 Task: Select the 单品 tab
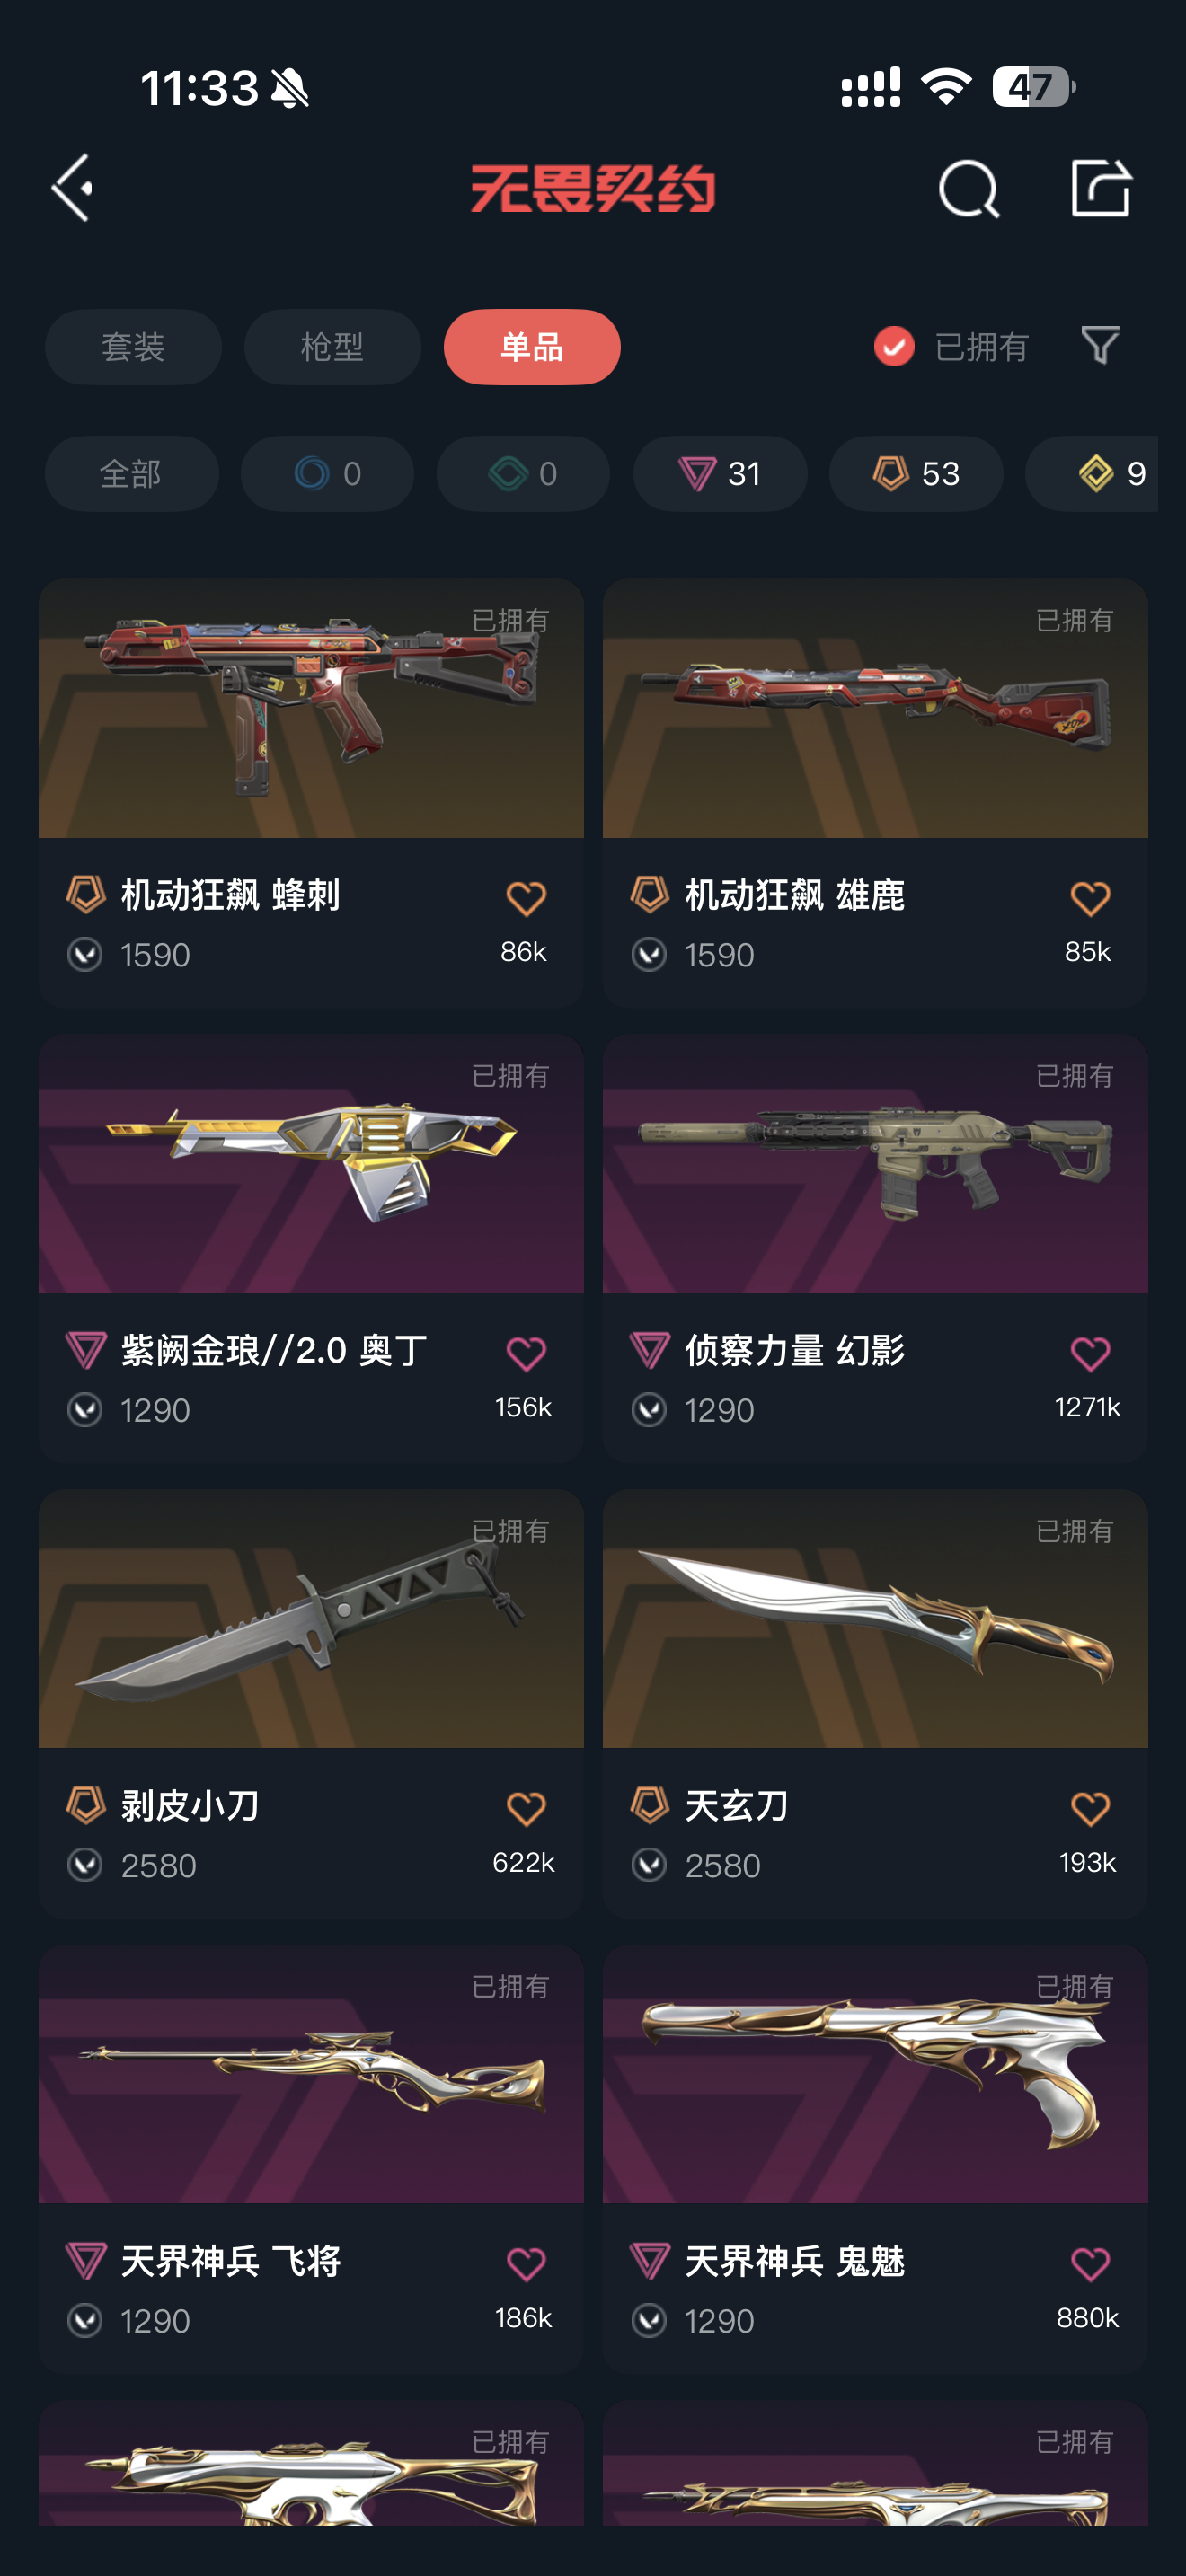[x=532, y=347]
